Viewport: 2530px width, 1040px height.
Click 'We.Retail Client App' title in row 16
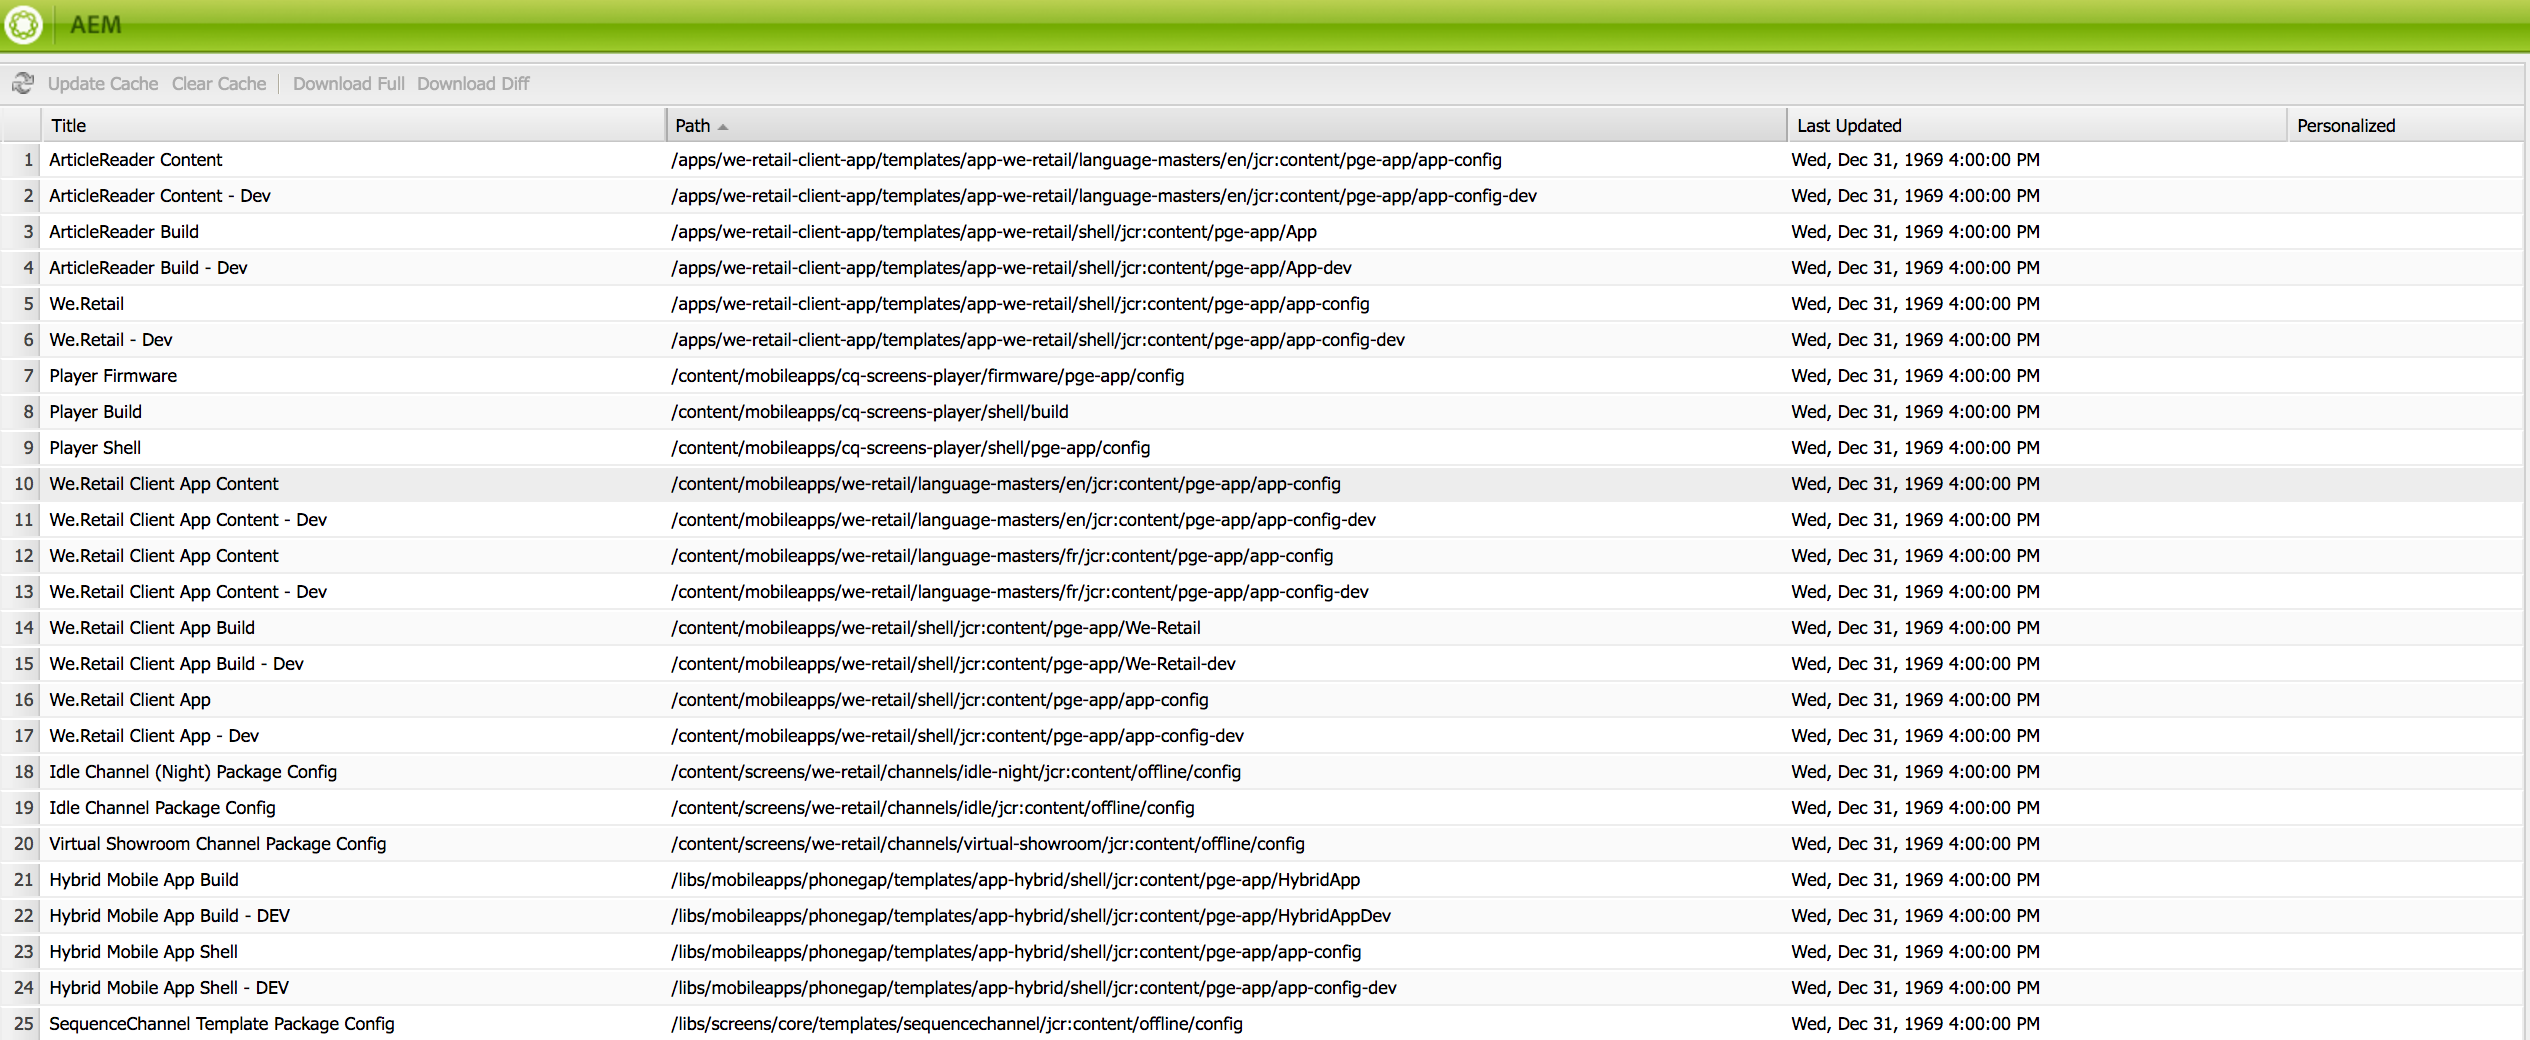click(x=130, y=700)
